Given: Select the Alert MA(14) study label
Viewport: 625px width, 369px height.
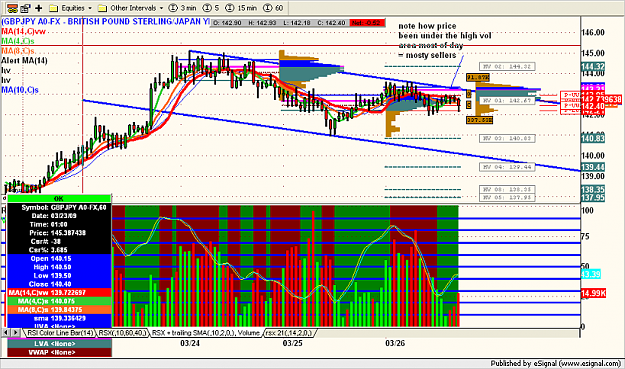Looking at the screenshot, I should 24,61.
